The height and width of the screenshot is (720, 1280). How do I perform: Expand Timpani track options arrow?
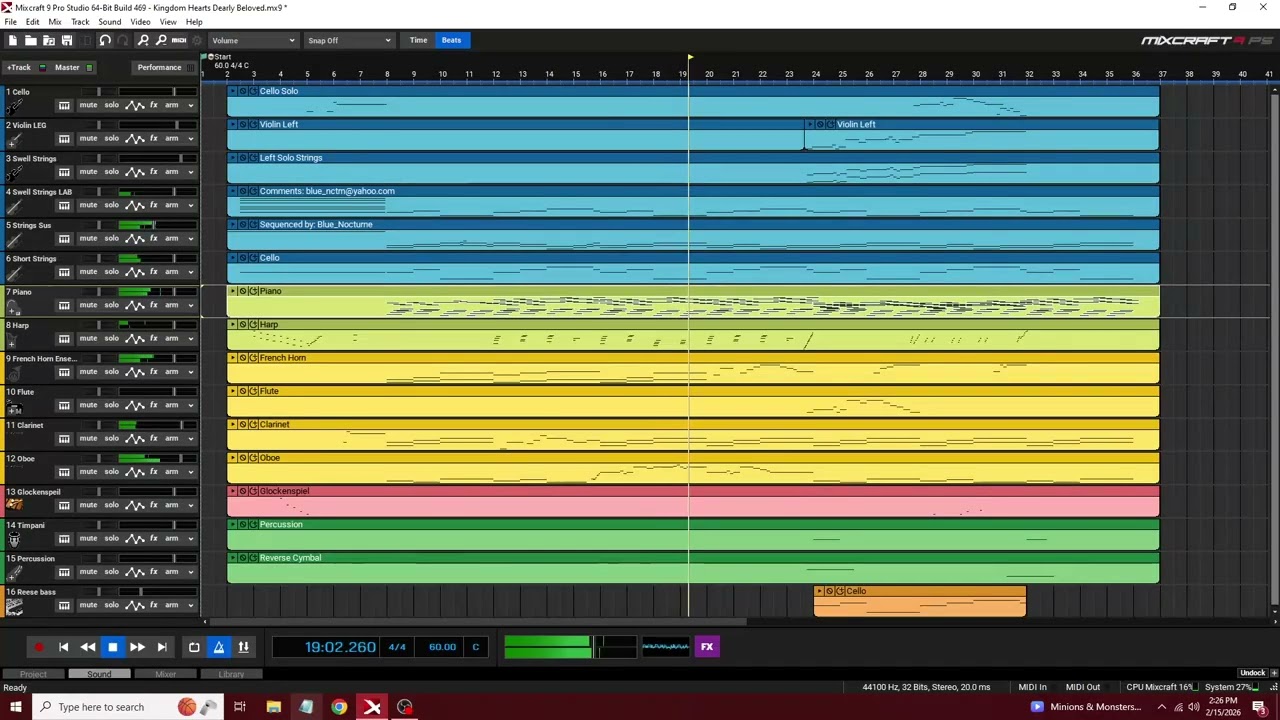coord(190,538)
